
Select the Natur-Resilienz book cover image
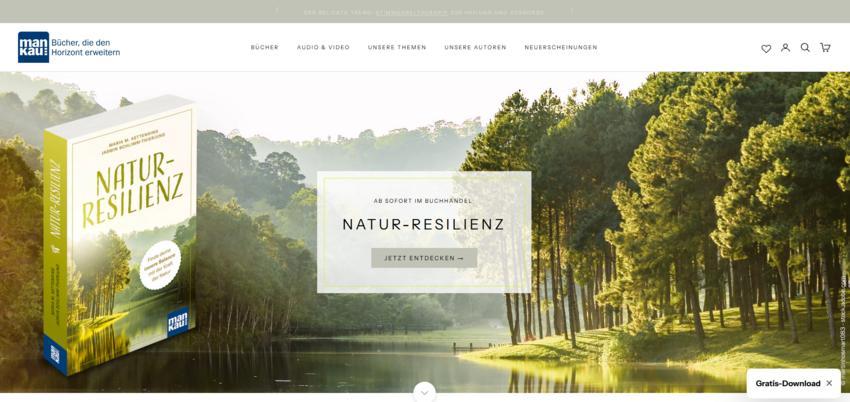[x=120, y=235]
